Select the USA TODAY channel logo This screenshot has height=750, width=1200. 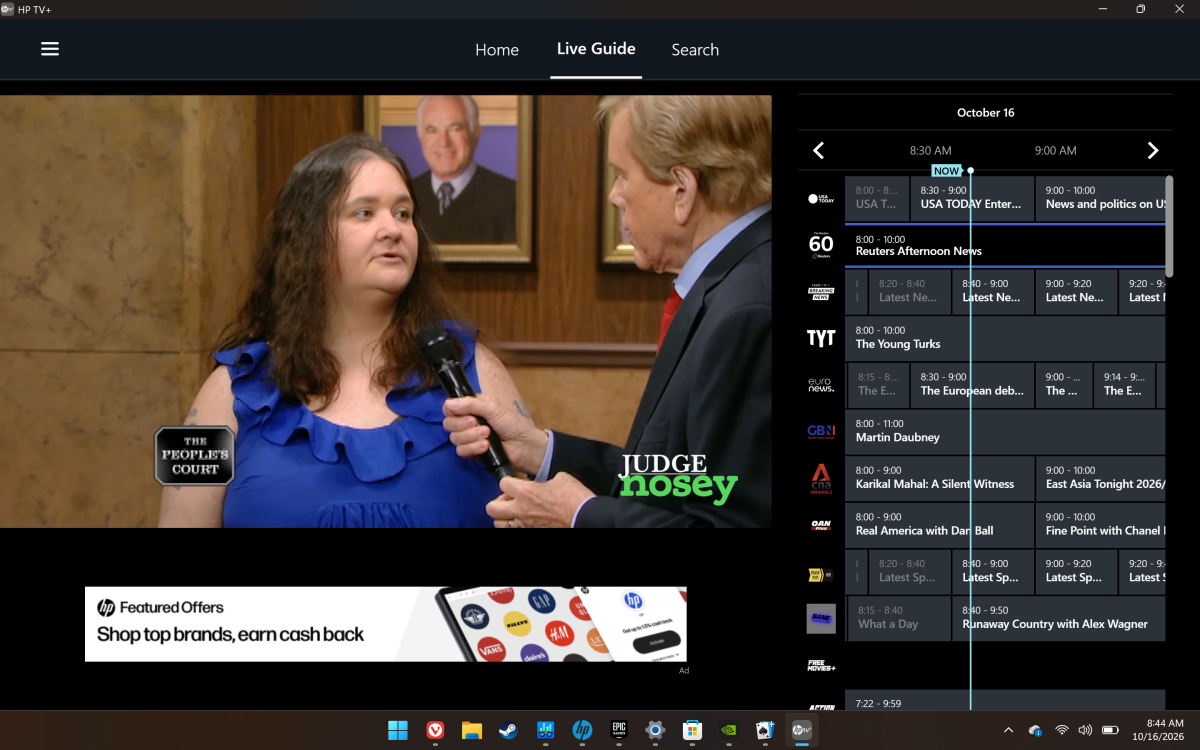(x=821, y=199)
